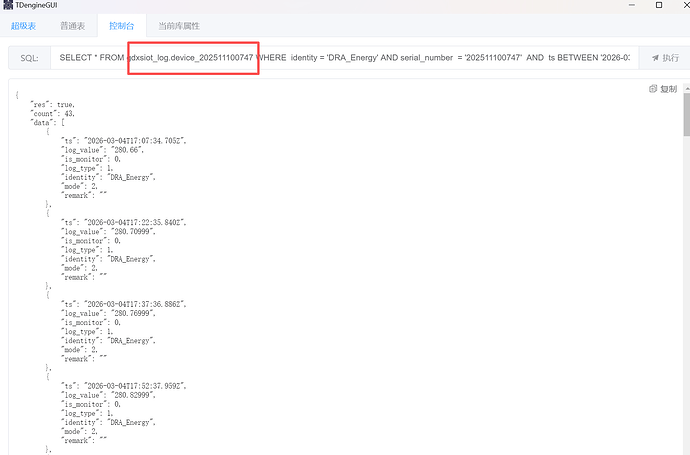This screenshot has width=690, height=455.
Task: Click the "count": 43 line in results
Action: (x=52, y=113)
